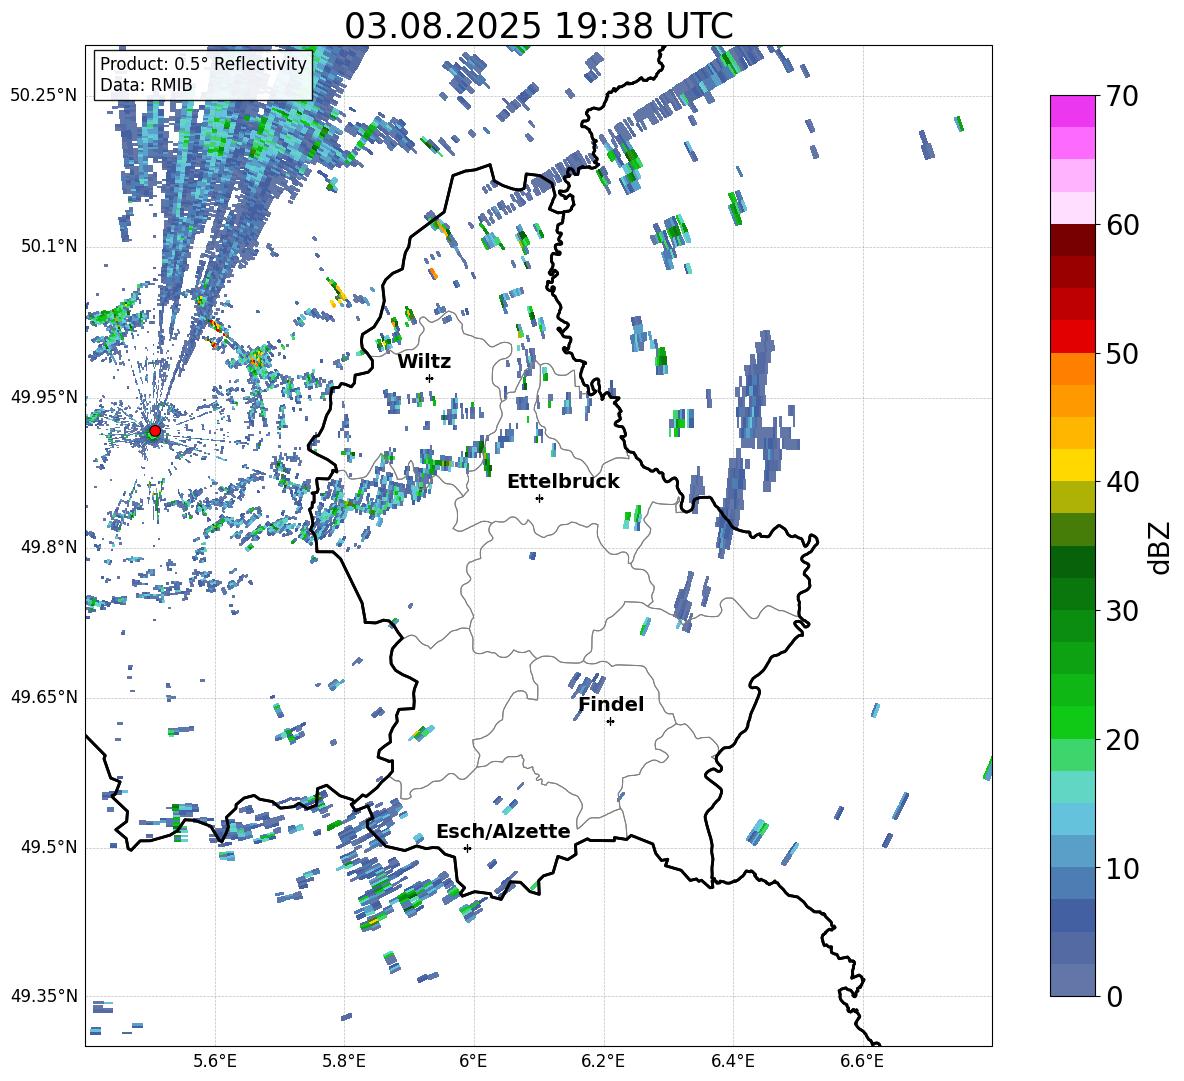The height and width of the screenshot is (1081, 1184).
Task: Click the 6.2°E longitude label
Action: pyautogui.click(x=603, y=1062)
